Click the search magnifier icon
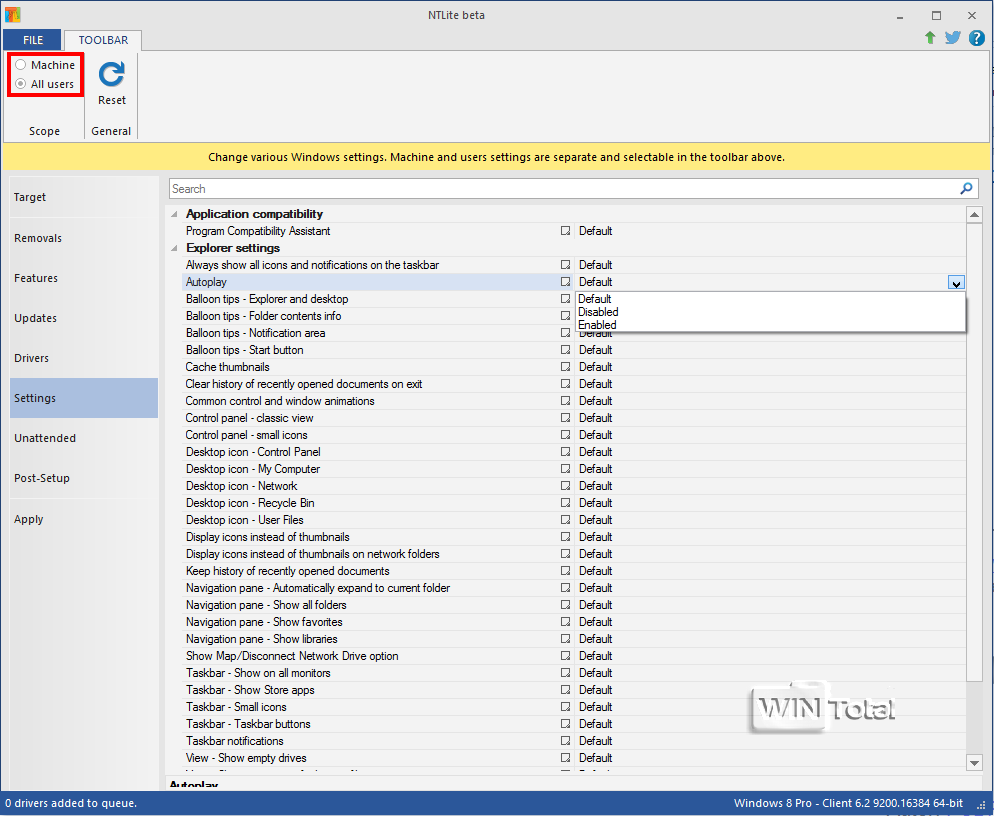The height and width of the screenshot is (816, 994). (966, 188)
